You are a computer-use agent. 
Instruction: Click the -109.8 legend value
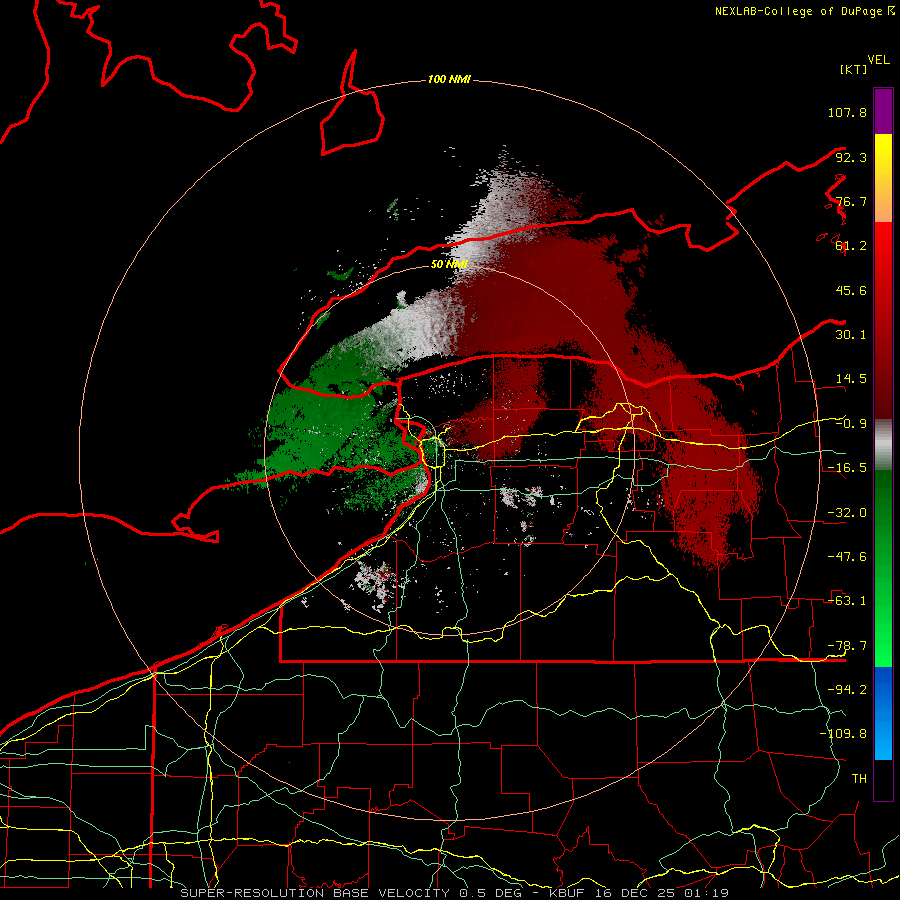click(x=843, y=734)
